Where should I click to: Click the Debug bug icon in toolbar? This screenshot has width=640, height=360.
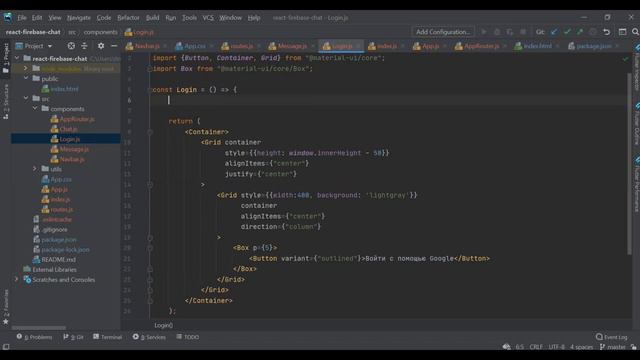497,32
